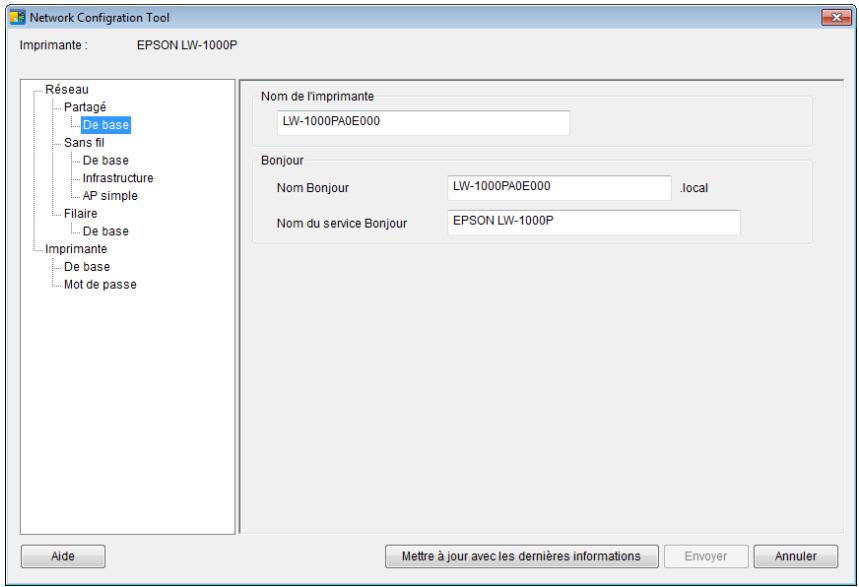The image size is (859, 587).
Task: Select the Réseau tree node
Action: [67, 89]
